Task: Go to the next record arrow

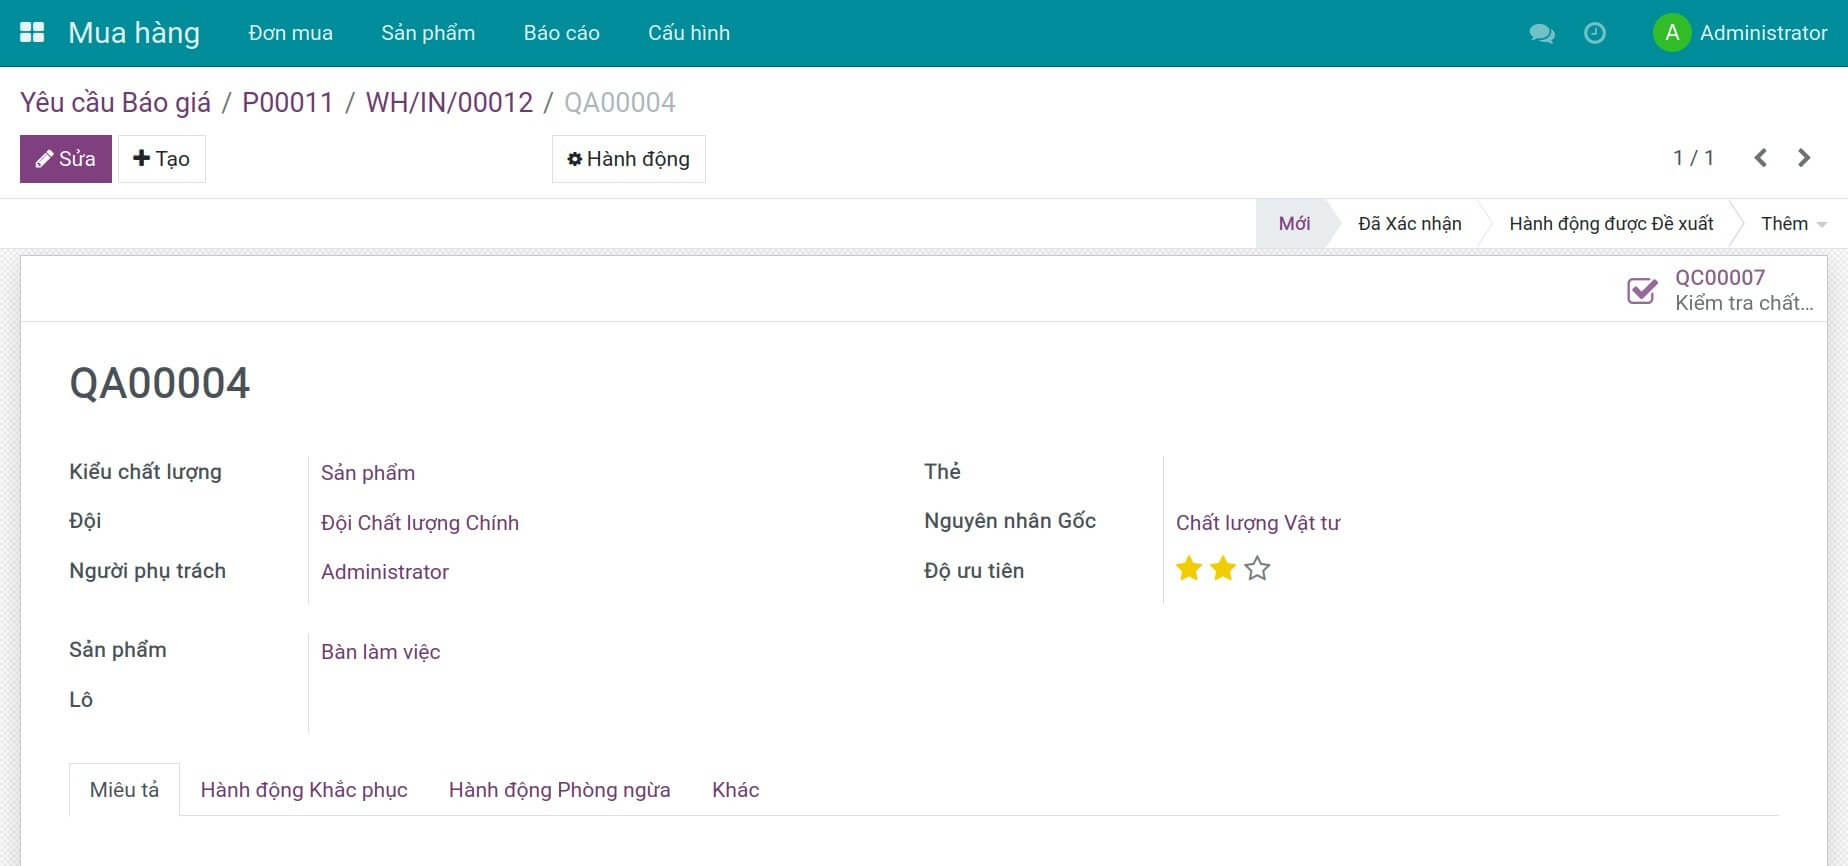Action: tap(1804, 158)
